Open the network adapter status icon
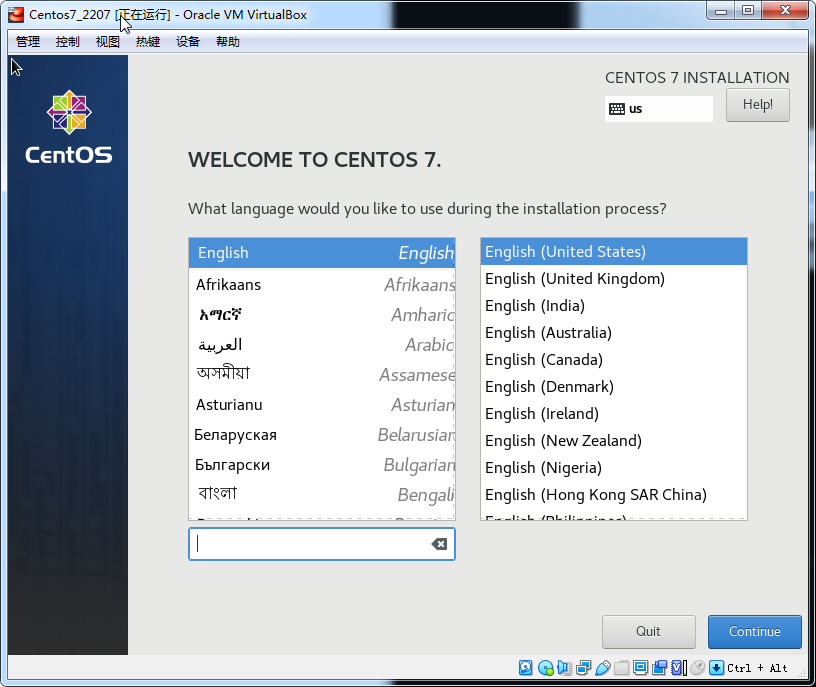Viewport: 816px width, 687px height. (583, 667)
